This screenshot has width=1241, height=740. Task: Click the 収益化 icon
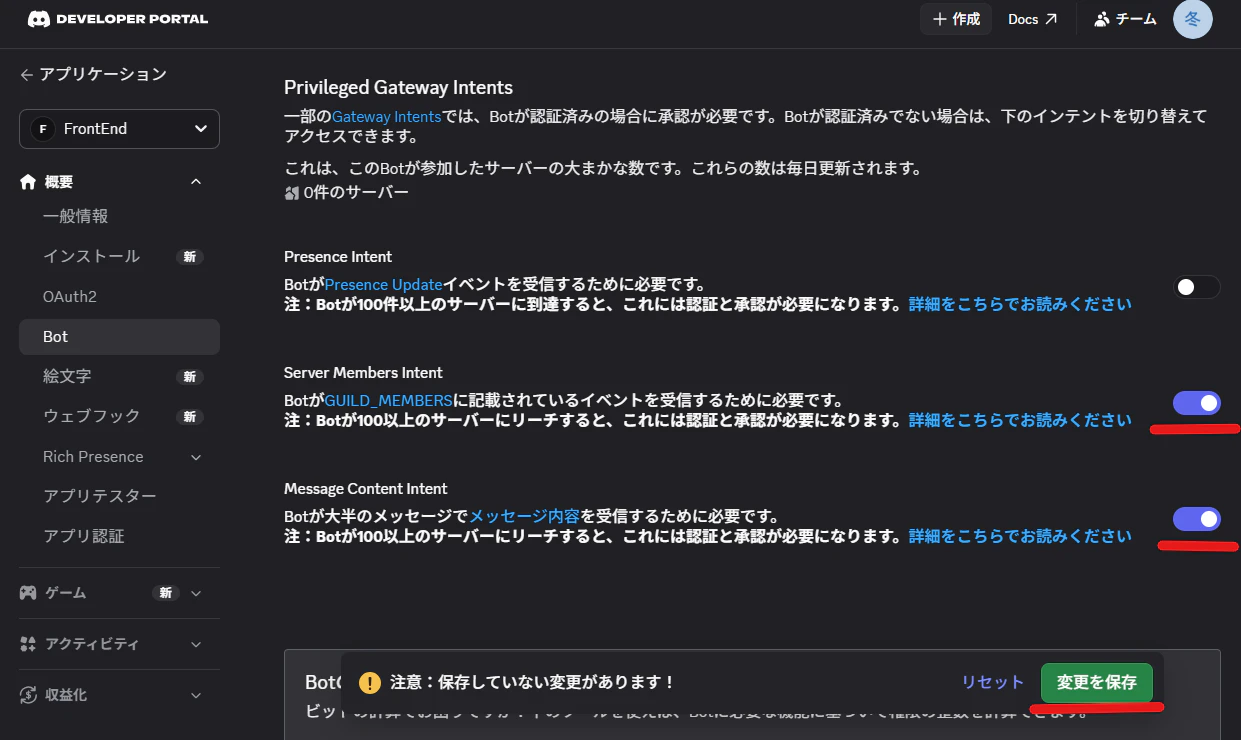pos(28,695)
